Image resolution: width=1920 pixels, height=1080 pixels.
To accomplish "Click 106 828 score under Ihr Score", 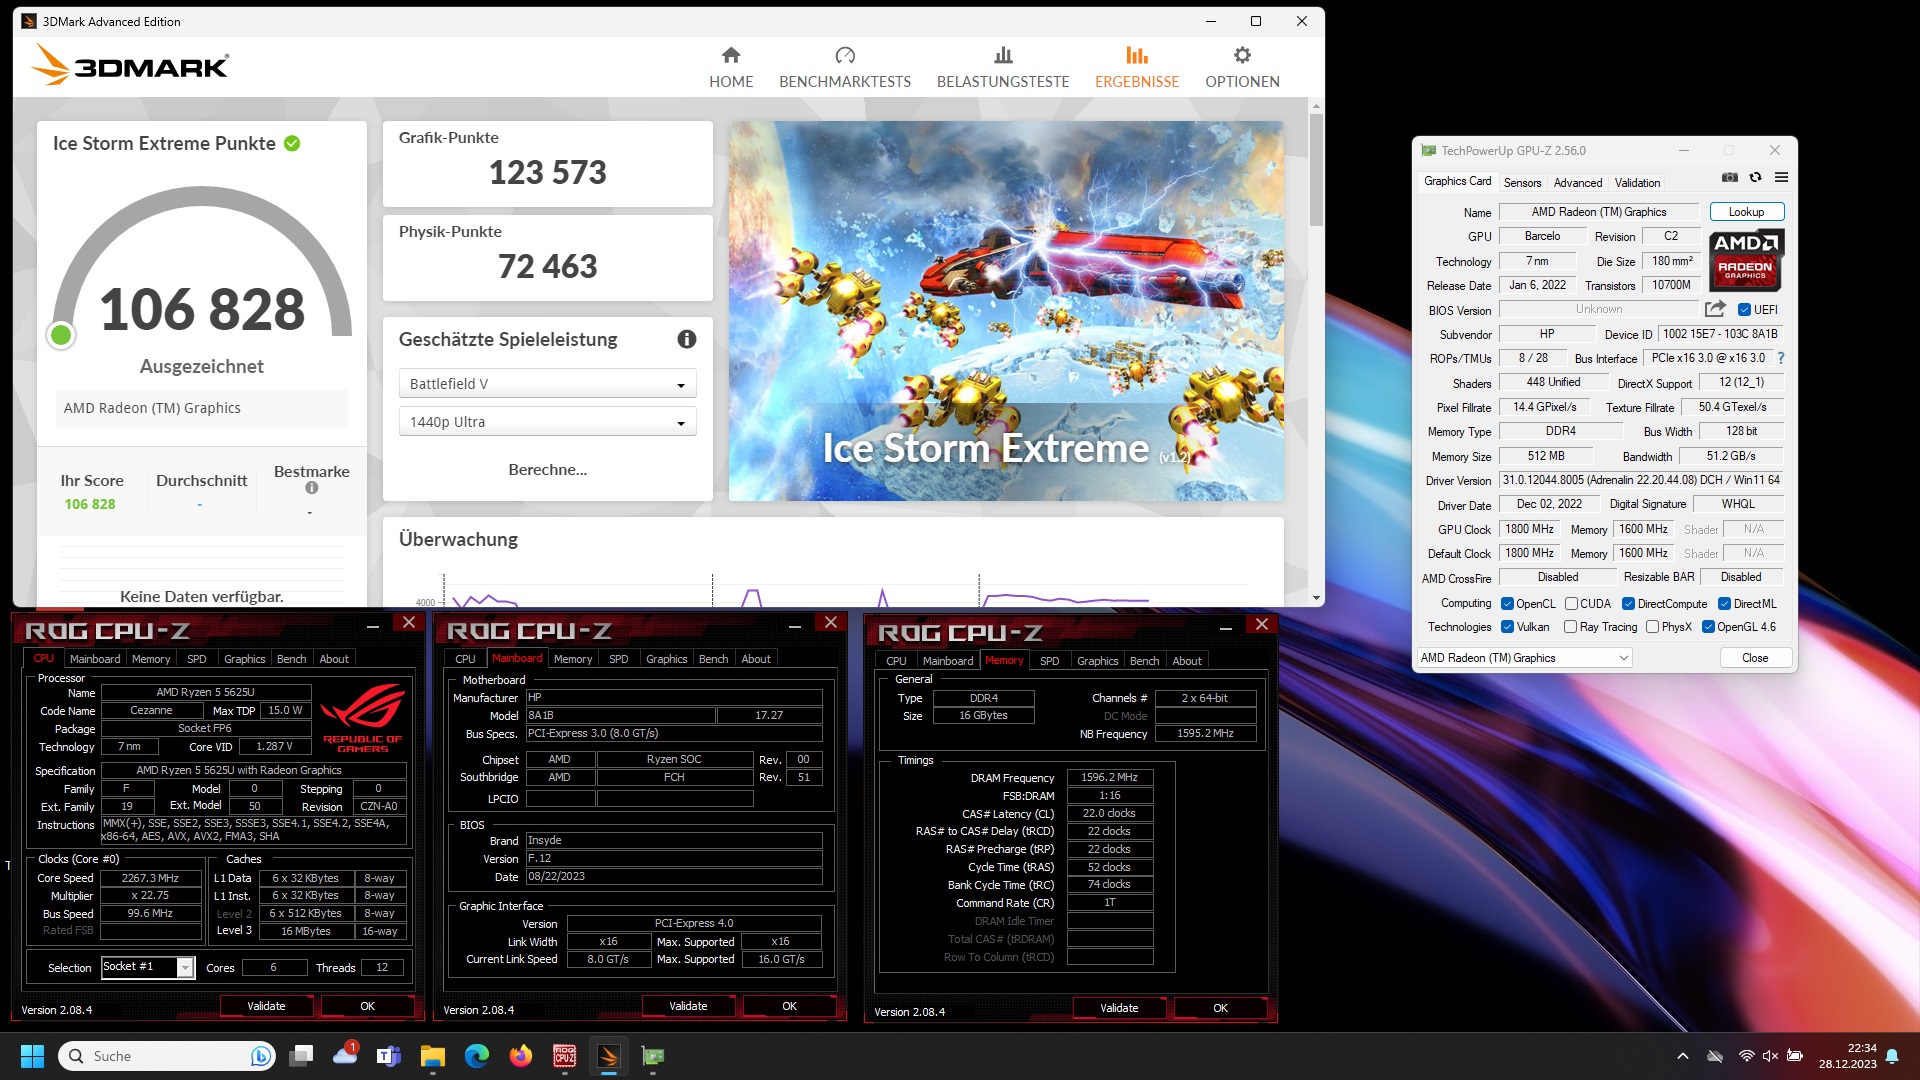I will tap(90, 504).
